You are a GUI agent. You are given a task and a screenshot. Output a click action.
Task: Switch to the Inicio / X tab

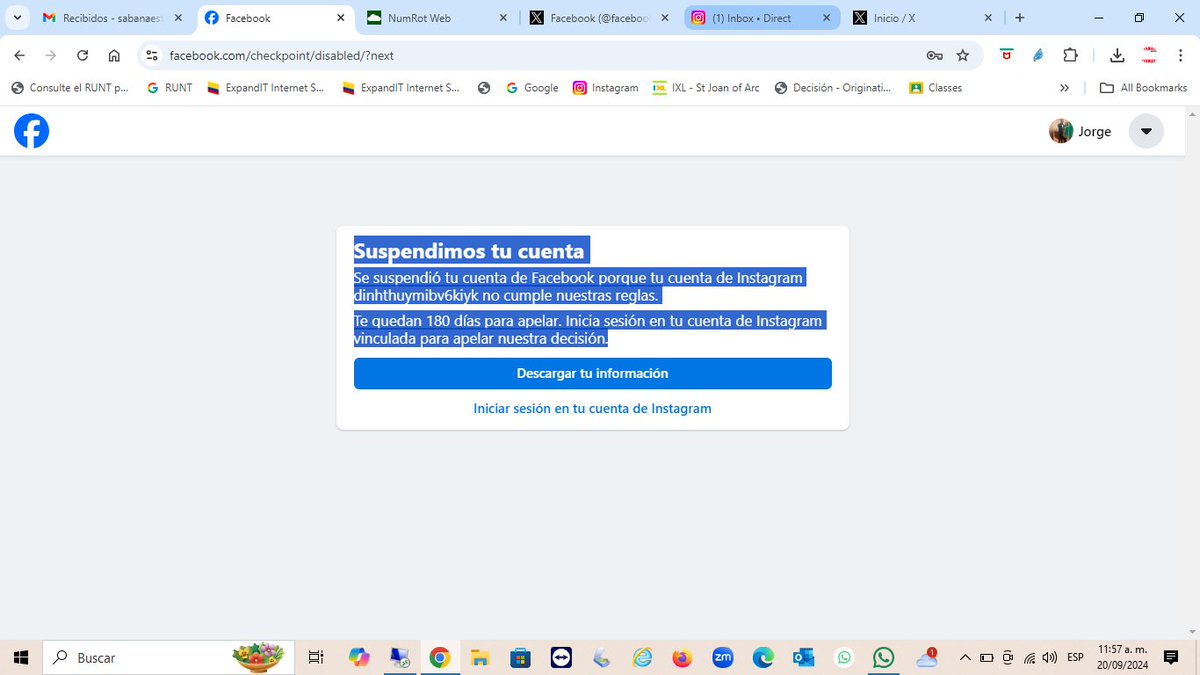pos(924,18)
